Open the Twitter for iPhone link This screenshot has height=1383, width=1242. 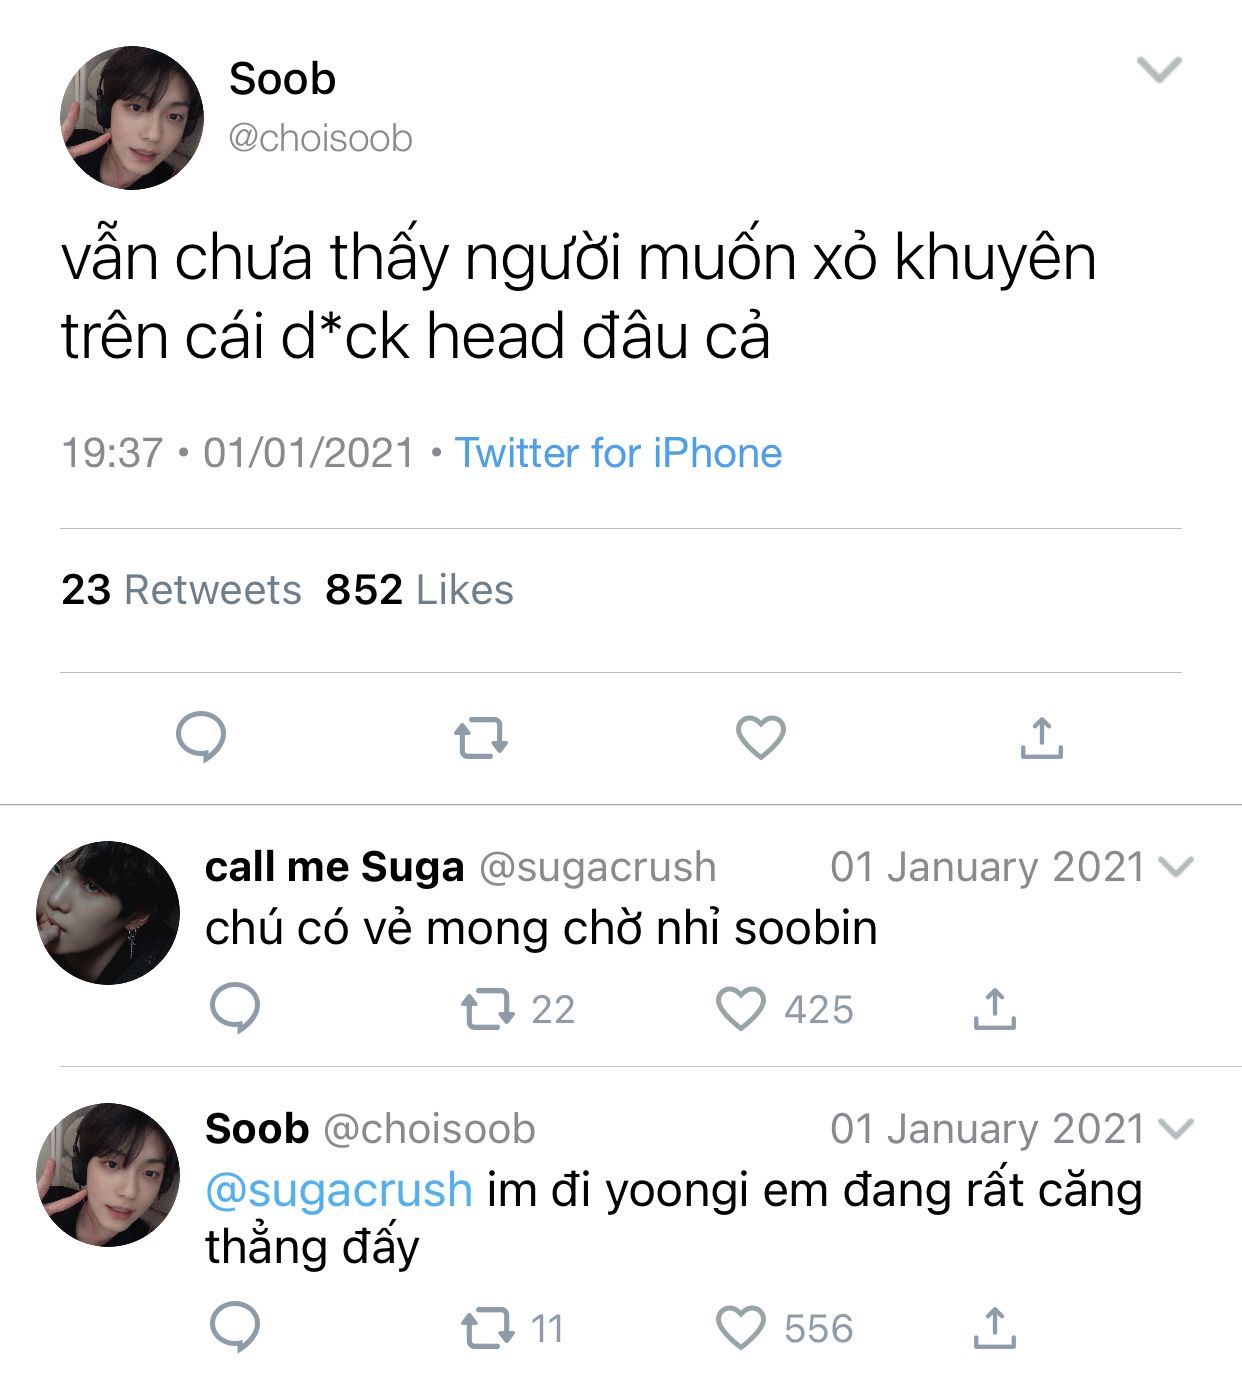click(x=618, y=453)
